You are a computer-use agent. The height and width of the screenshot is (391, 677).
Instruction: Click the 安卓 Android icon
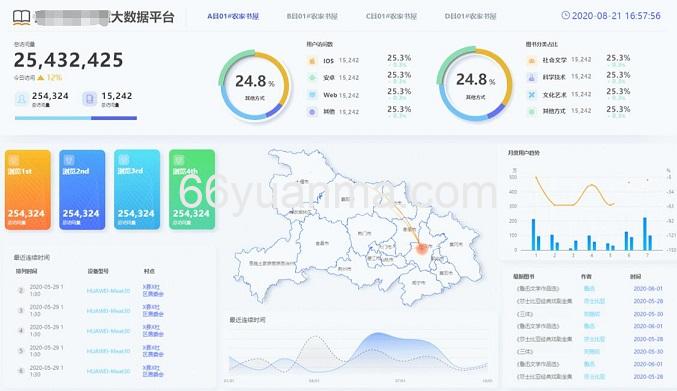[312, 78]
